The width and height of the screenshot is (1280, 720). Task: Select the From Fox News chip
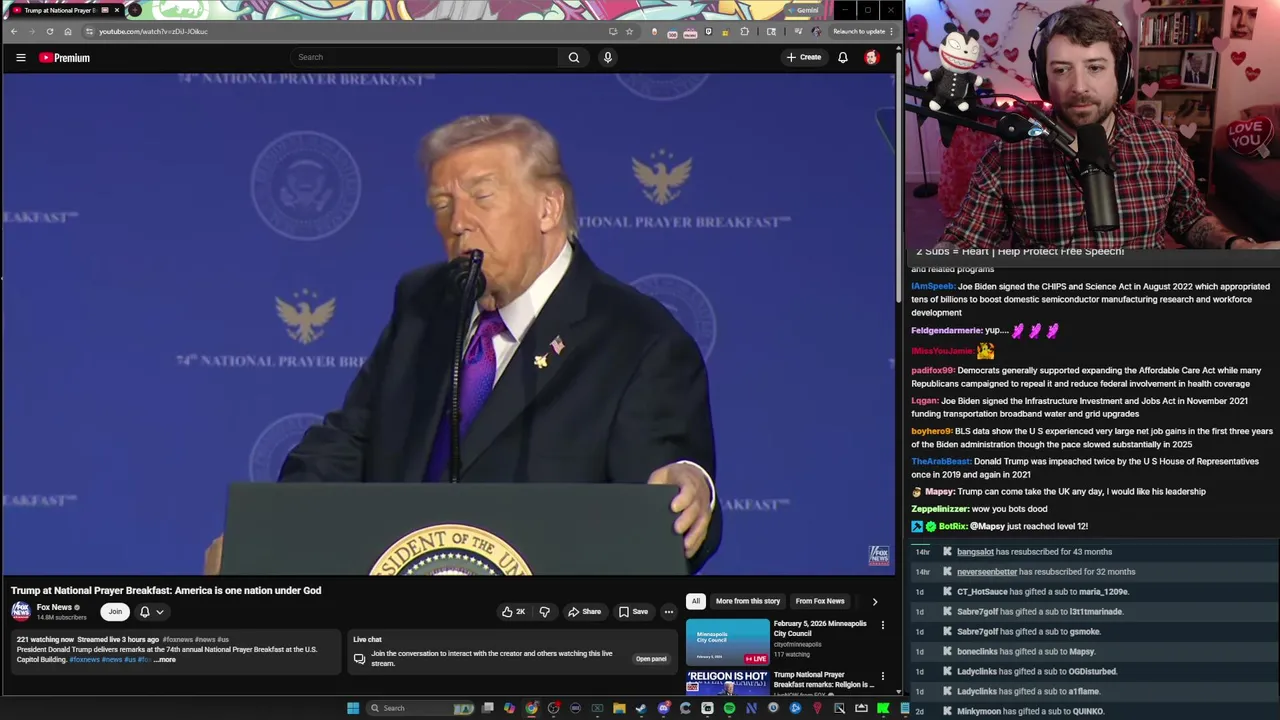click(x=820, y=601)
